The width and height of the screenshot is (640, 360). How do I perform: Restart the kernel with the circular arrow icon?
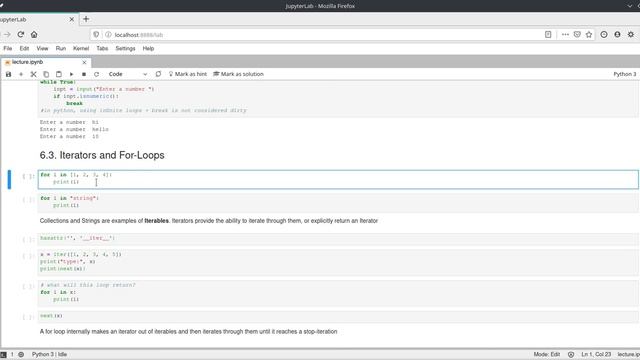point(96,74)
